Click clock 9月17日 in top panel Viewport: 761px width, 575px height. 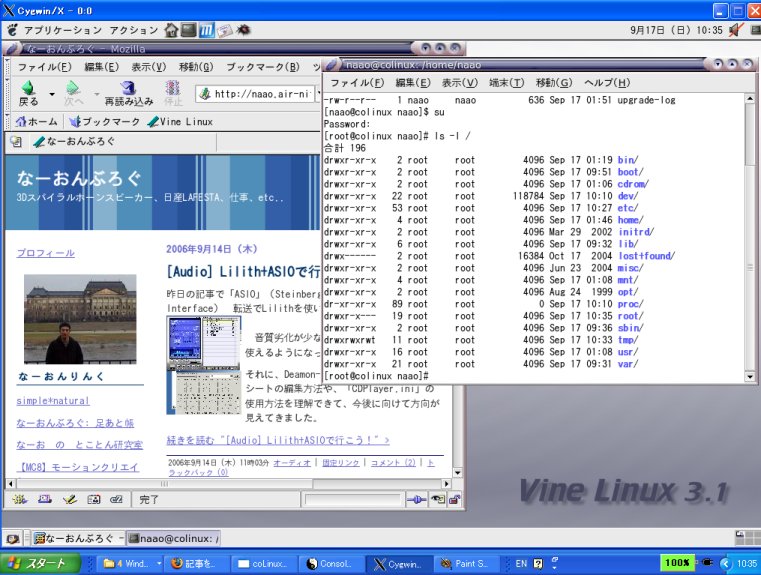pos(676,30)
